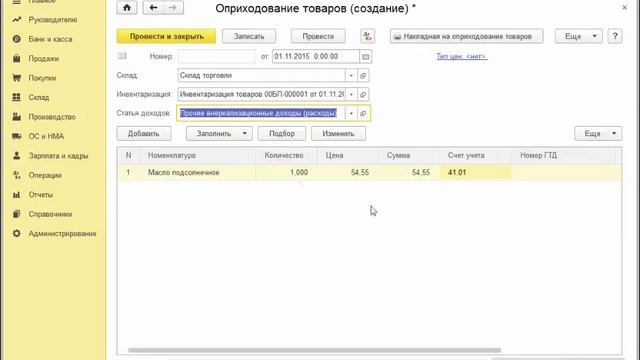This screenshot has width=640, height=360.
Task: Expand the Статья доходов dropdown list
Action: point(351,113)
